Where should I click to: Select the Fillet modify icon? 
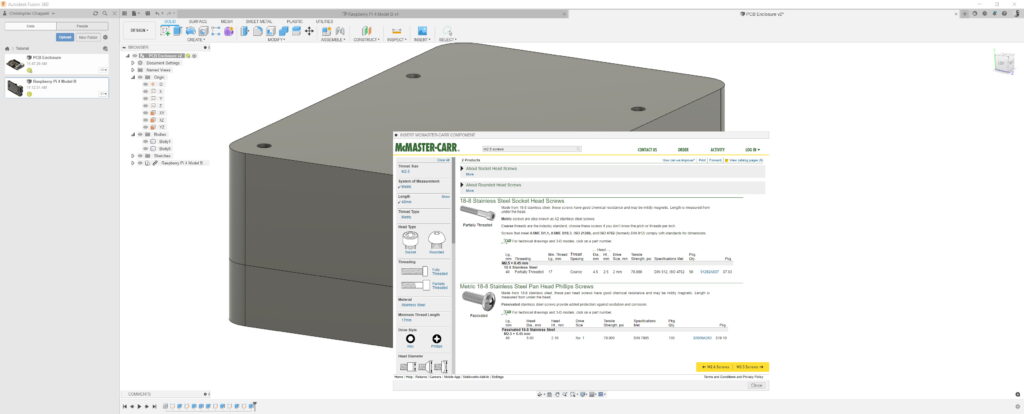point(258,31)
